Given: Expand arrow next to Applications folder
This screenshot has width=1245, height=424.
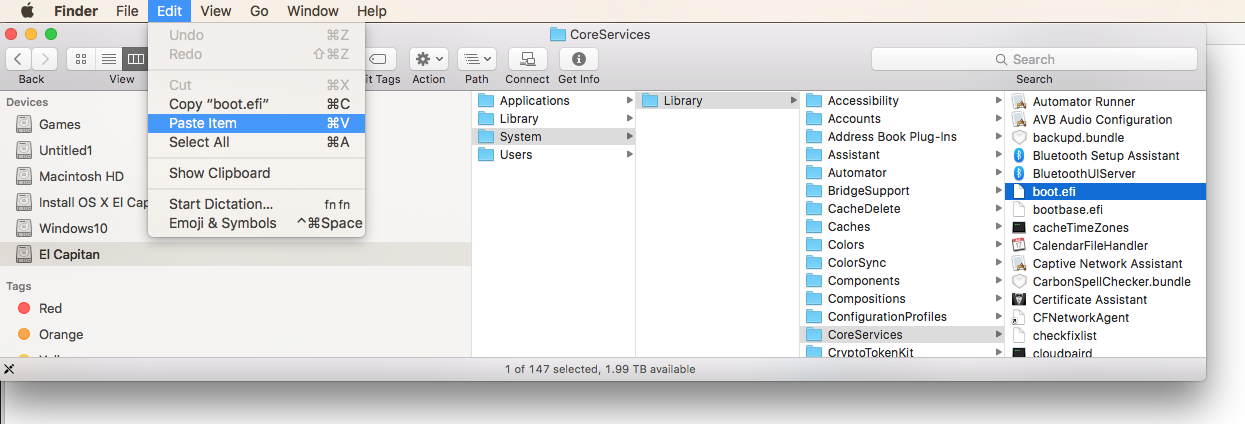Looking at the screenshot, I should pyautogui.click(x=629, y=100).
